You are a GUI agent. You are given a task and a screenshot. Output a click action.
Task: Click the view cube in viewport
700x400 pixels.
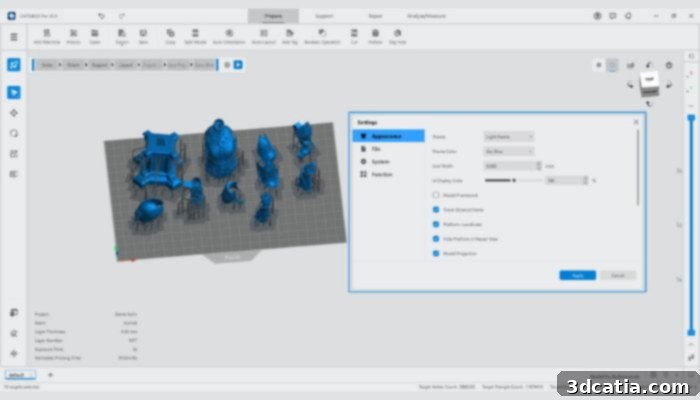click(x=649, y=83)
